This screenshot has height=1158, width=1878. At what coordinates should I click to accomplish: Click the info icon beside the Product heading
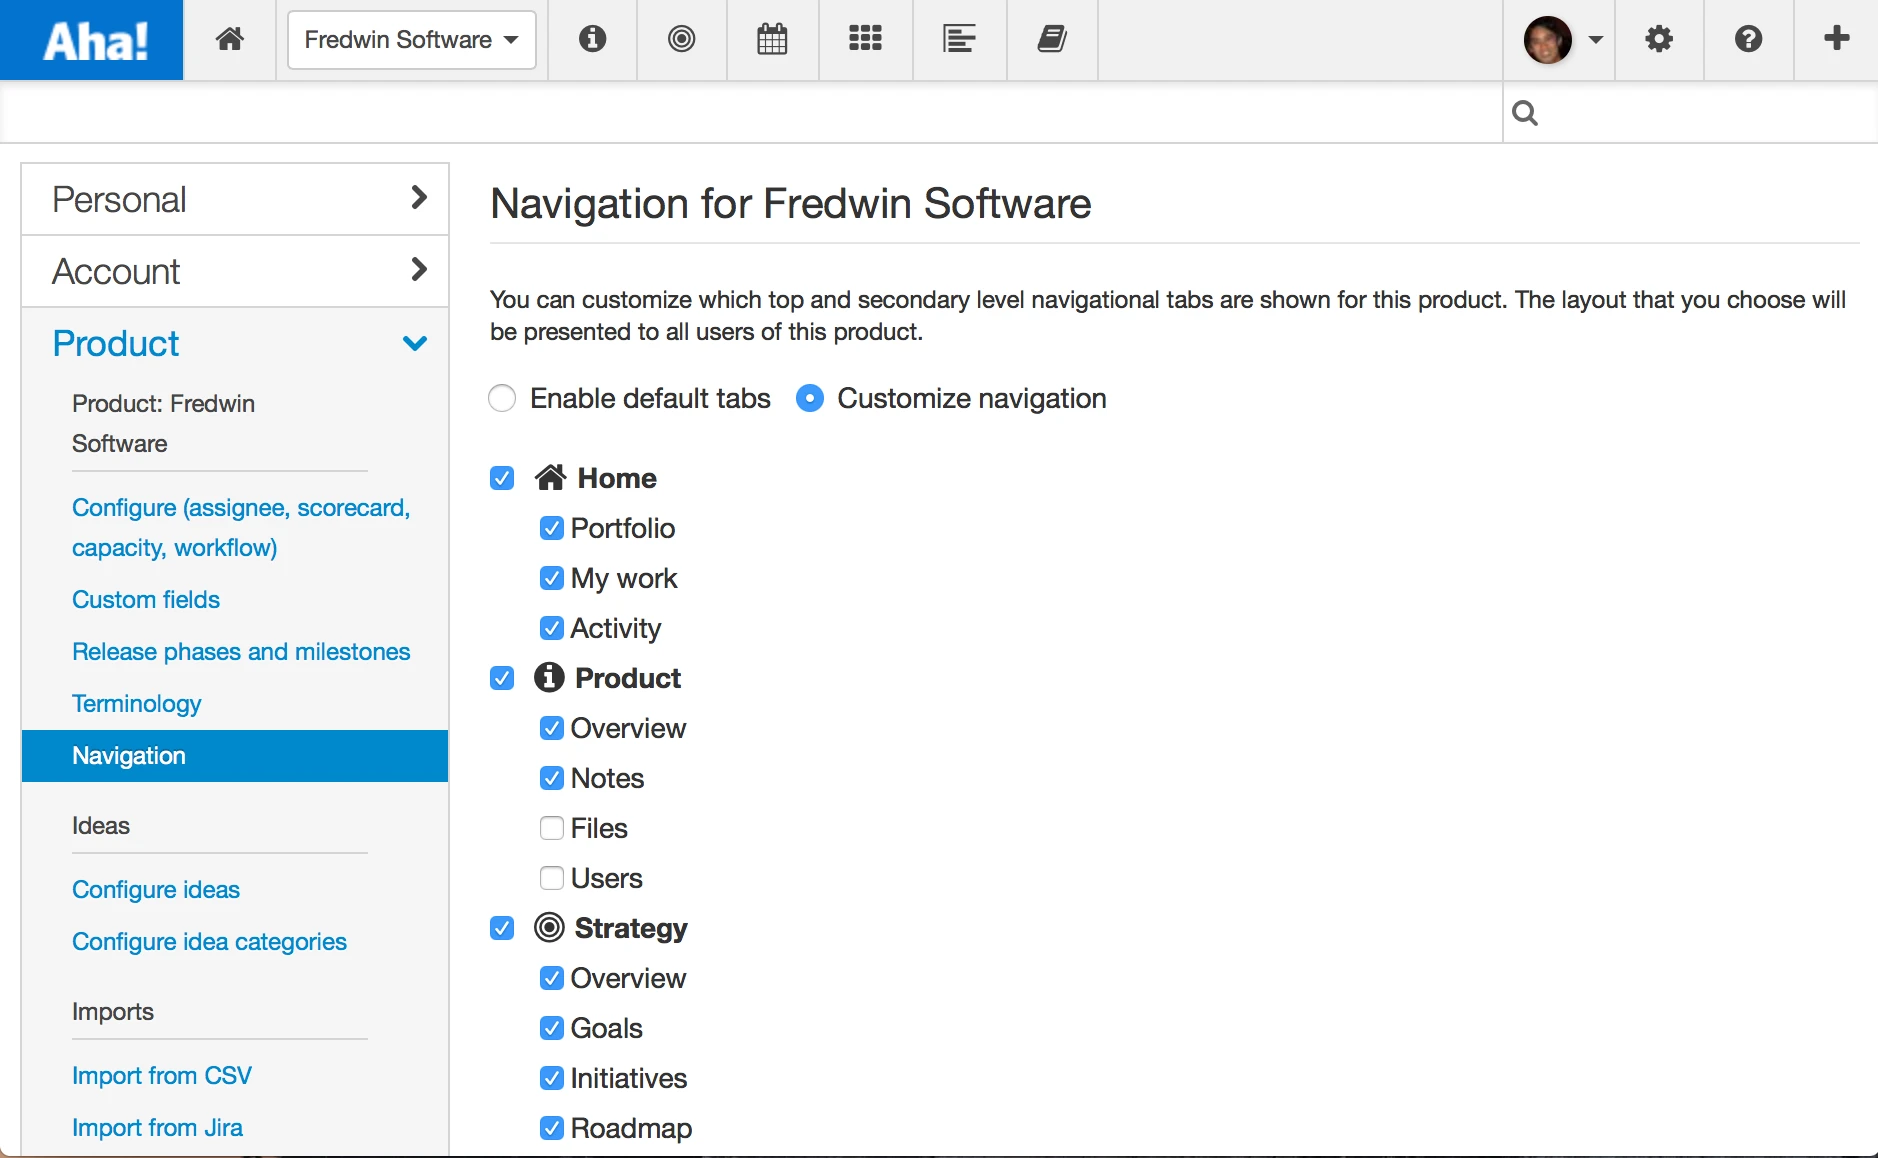coord(549,677)
